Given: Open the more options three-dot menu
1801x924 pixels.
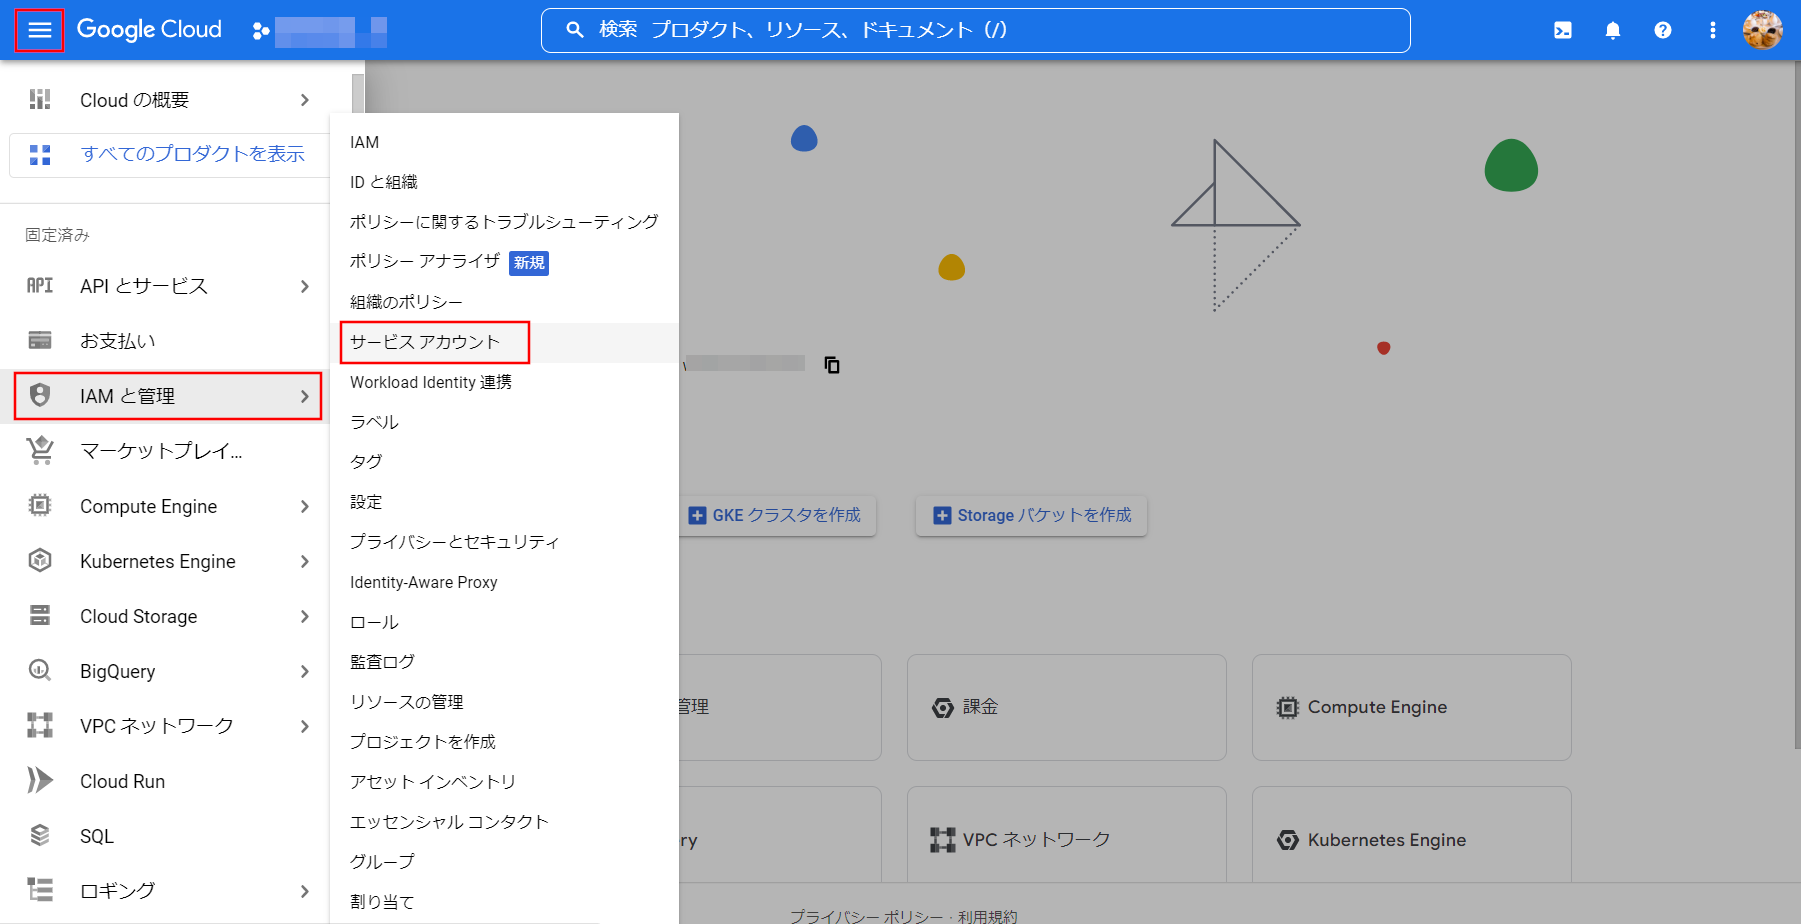Looking at the screenshot, I should (1712, 30).
